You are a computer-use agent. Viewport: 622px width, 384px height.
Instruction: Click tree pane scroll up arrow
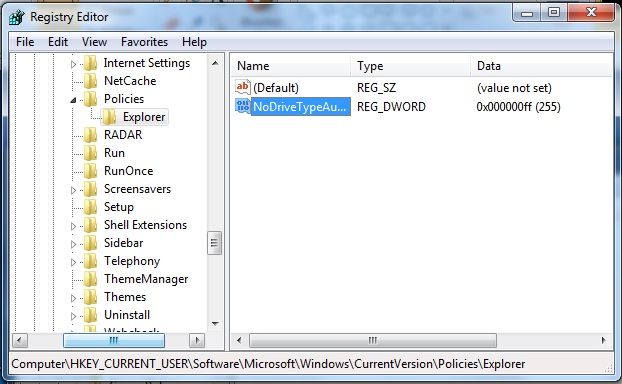coord(215,63)
